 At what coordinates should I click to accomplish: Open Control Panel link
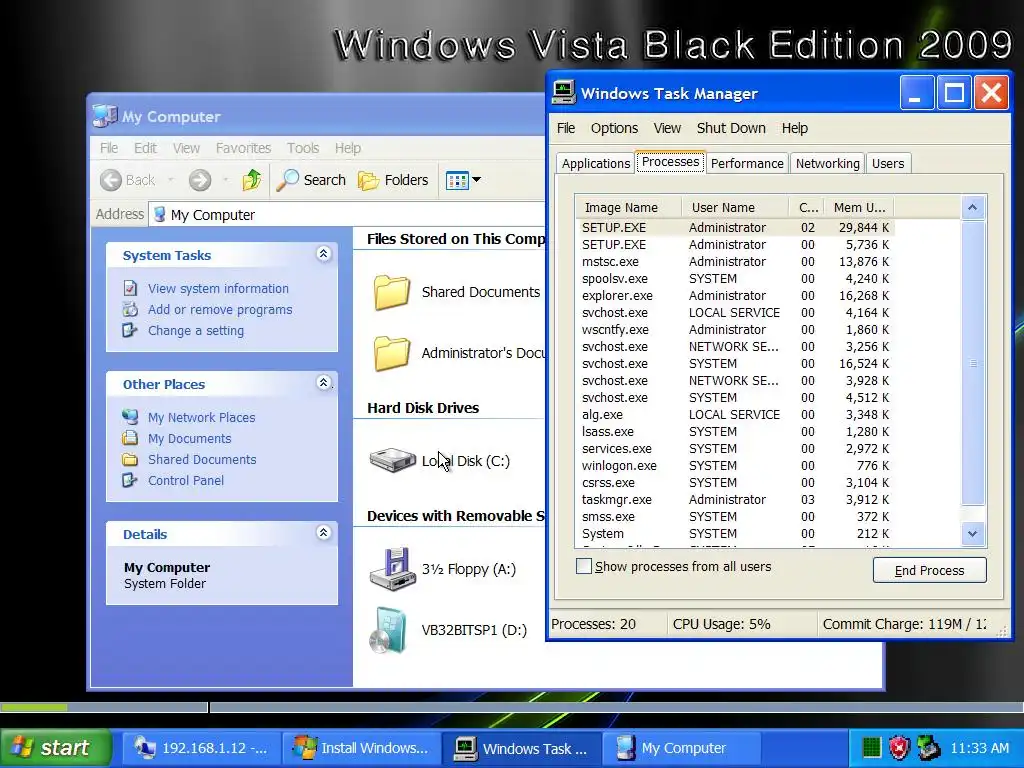click(185, 480)
